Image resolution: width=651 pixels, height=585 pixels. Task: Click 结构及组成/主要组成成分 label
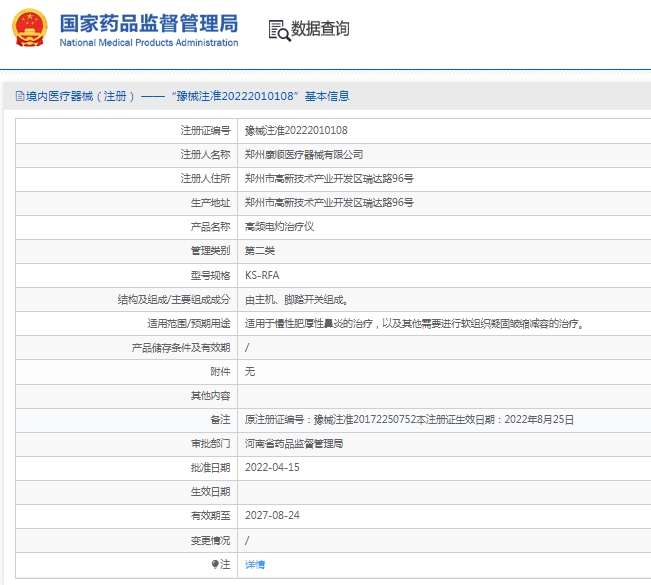point(174,299)
